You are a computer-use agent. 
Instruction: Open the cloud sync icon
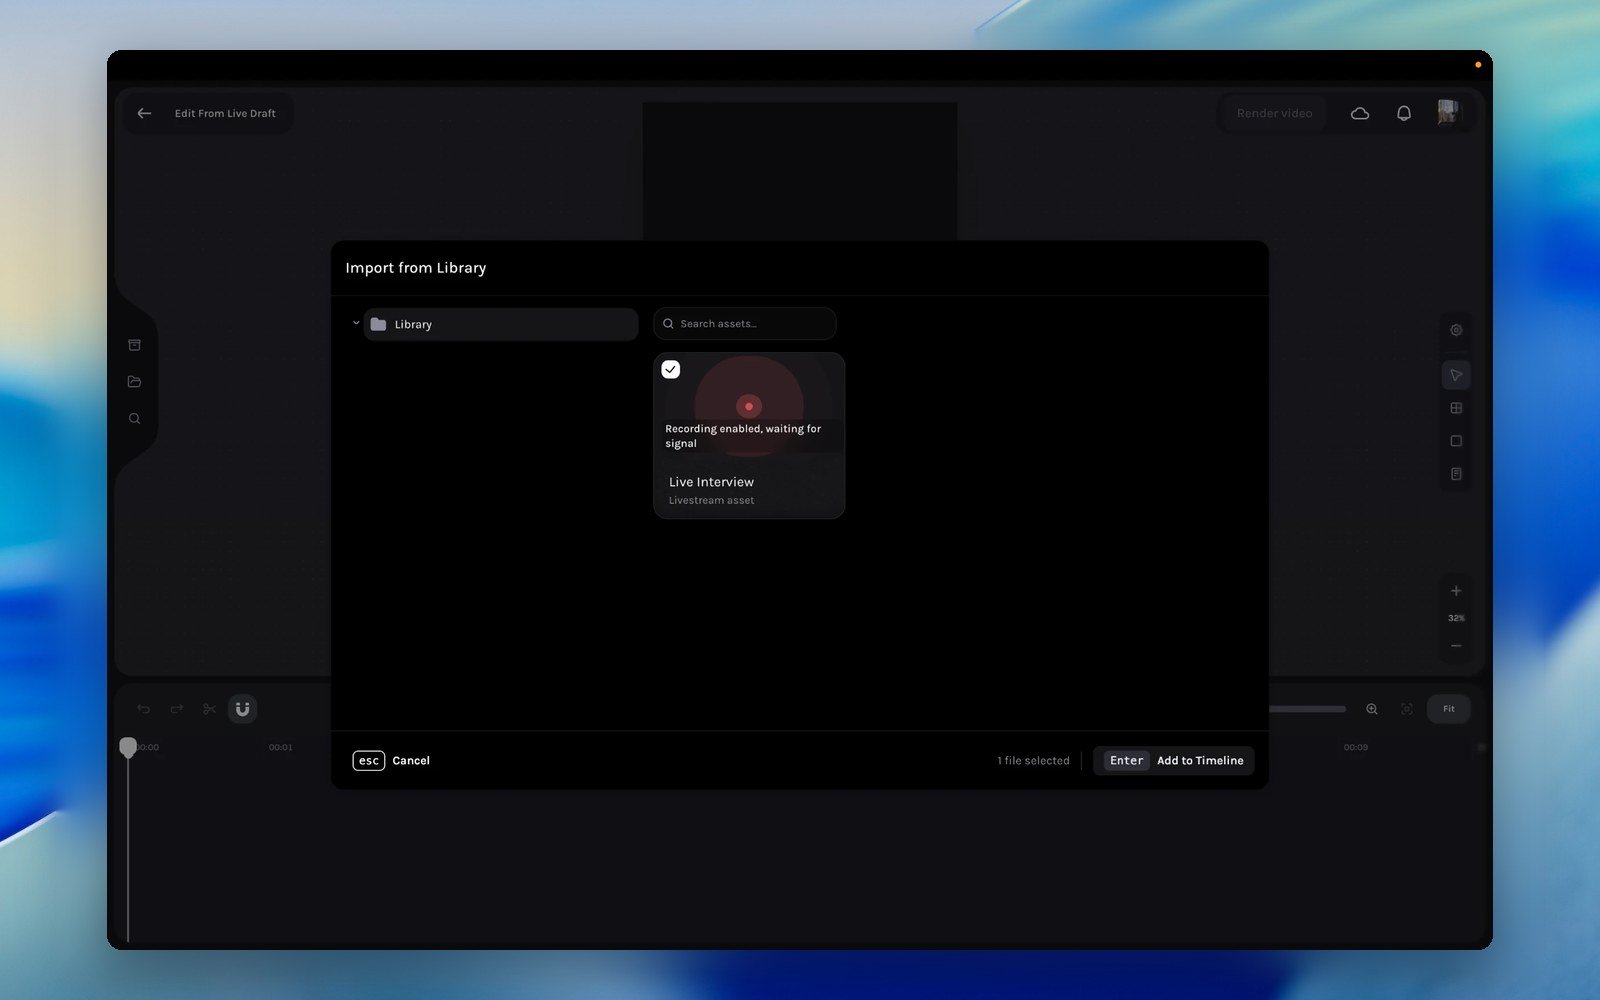point(1360,113)
